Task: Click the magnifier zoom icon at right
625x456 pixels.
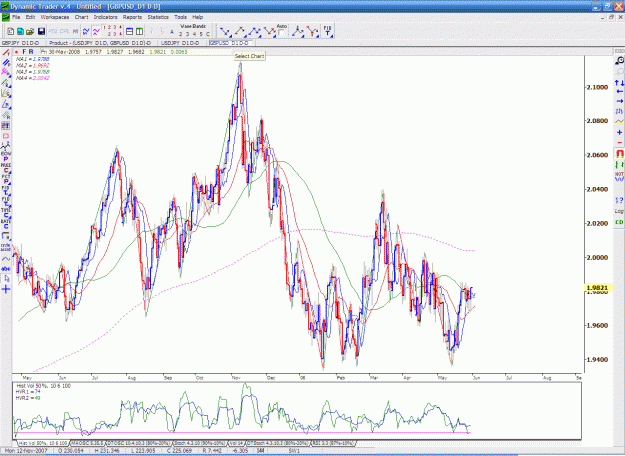Action: (619, 61)
